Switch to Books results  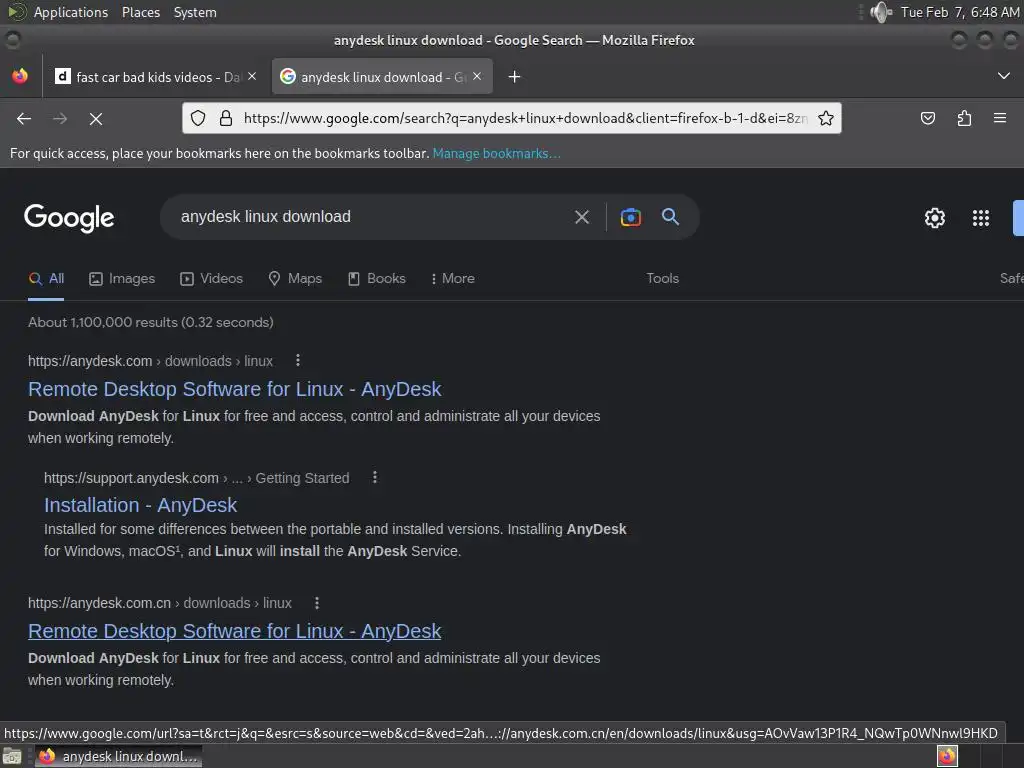pos(377,278)
